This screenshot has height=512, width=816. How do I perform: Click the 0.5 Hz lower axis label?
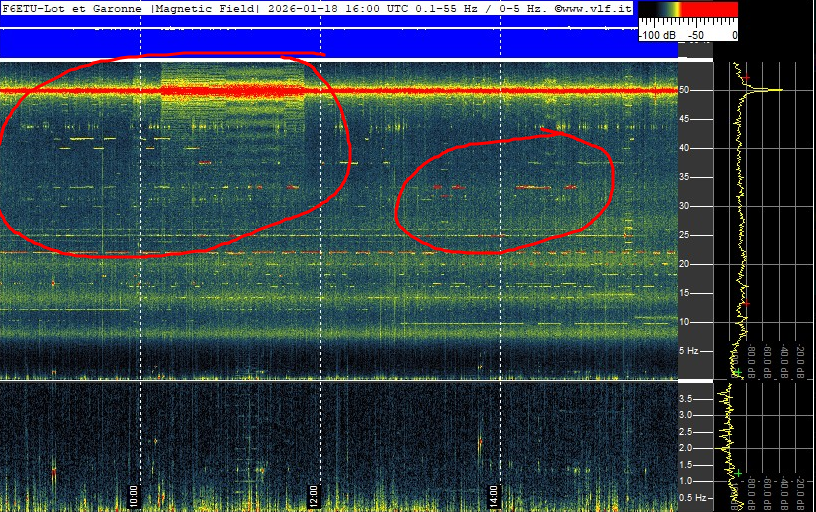[x=690, y=497]
